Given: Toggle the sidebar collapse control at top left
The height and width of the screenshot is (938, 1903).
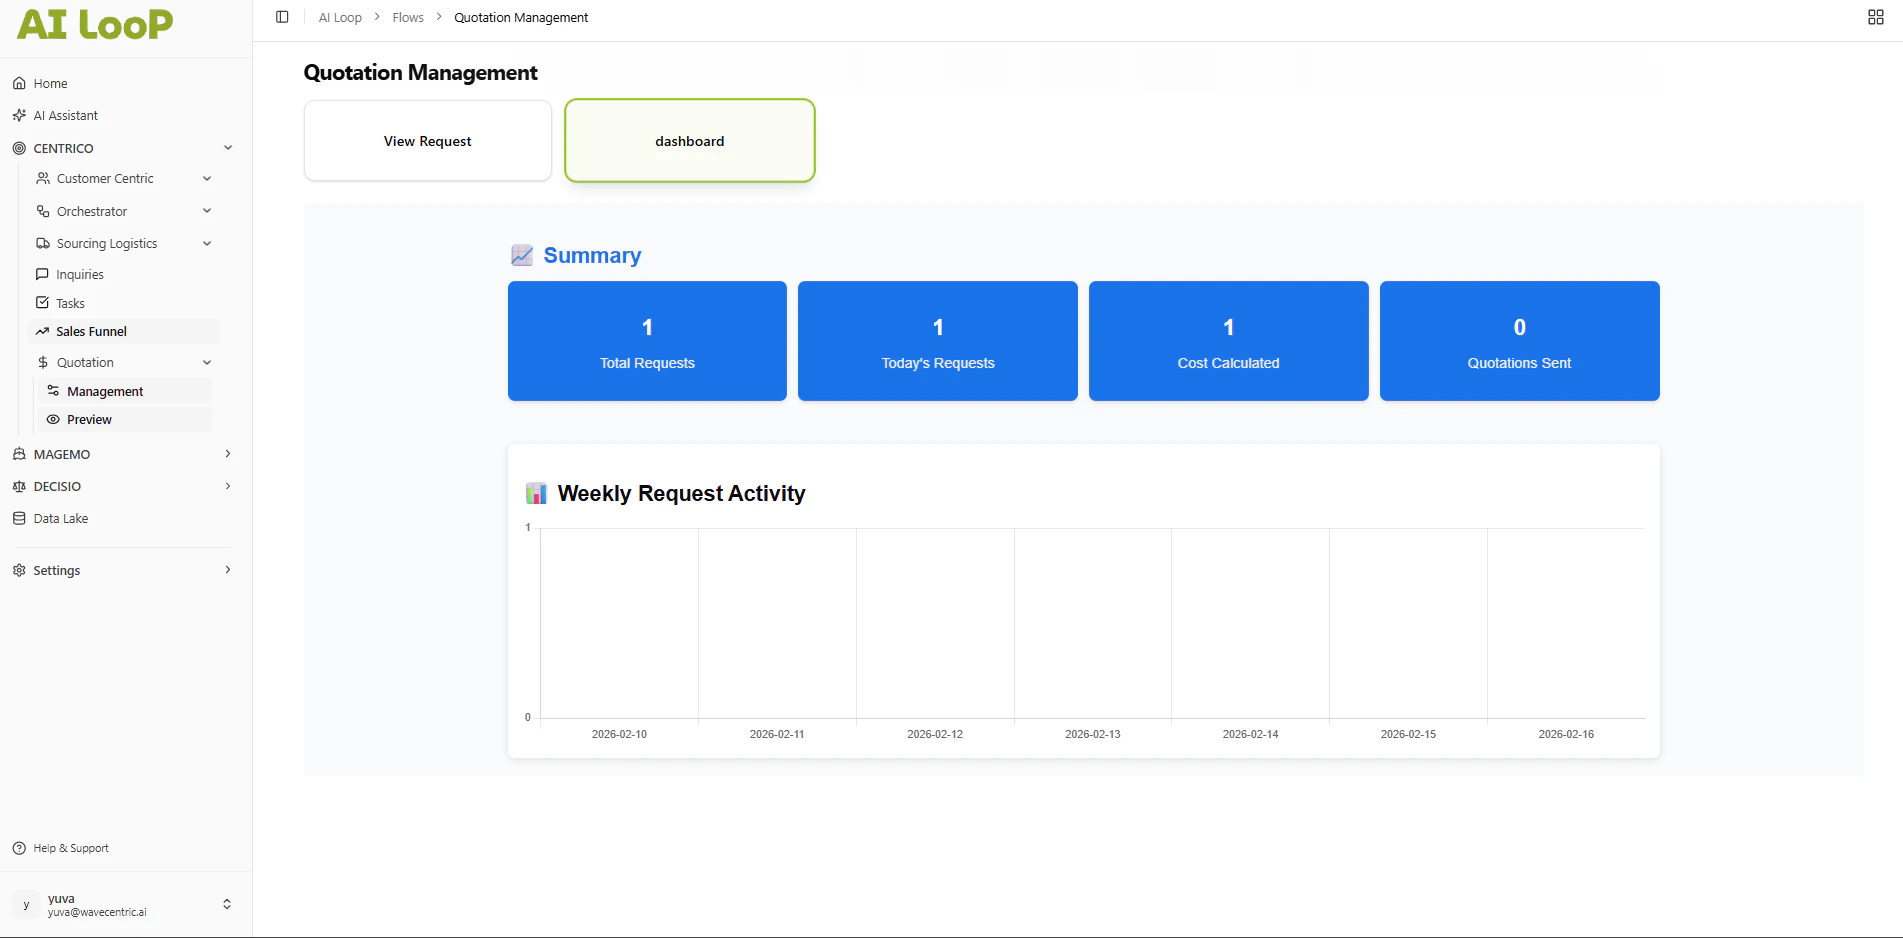Looking at the screenshot, I should coord(281,17).
